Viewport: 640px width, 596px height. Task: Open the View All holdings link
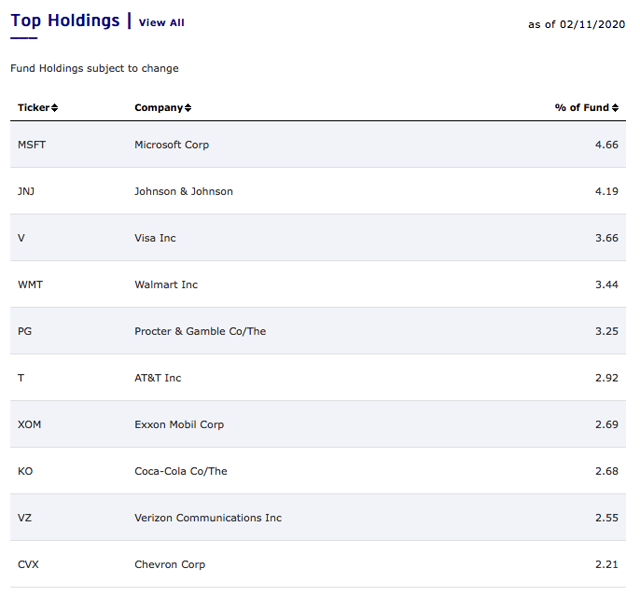pos(162,22)
